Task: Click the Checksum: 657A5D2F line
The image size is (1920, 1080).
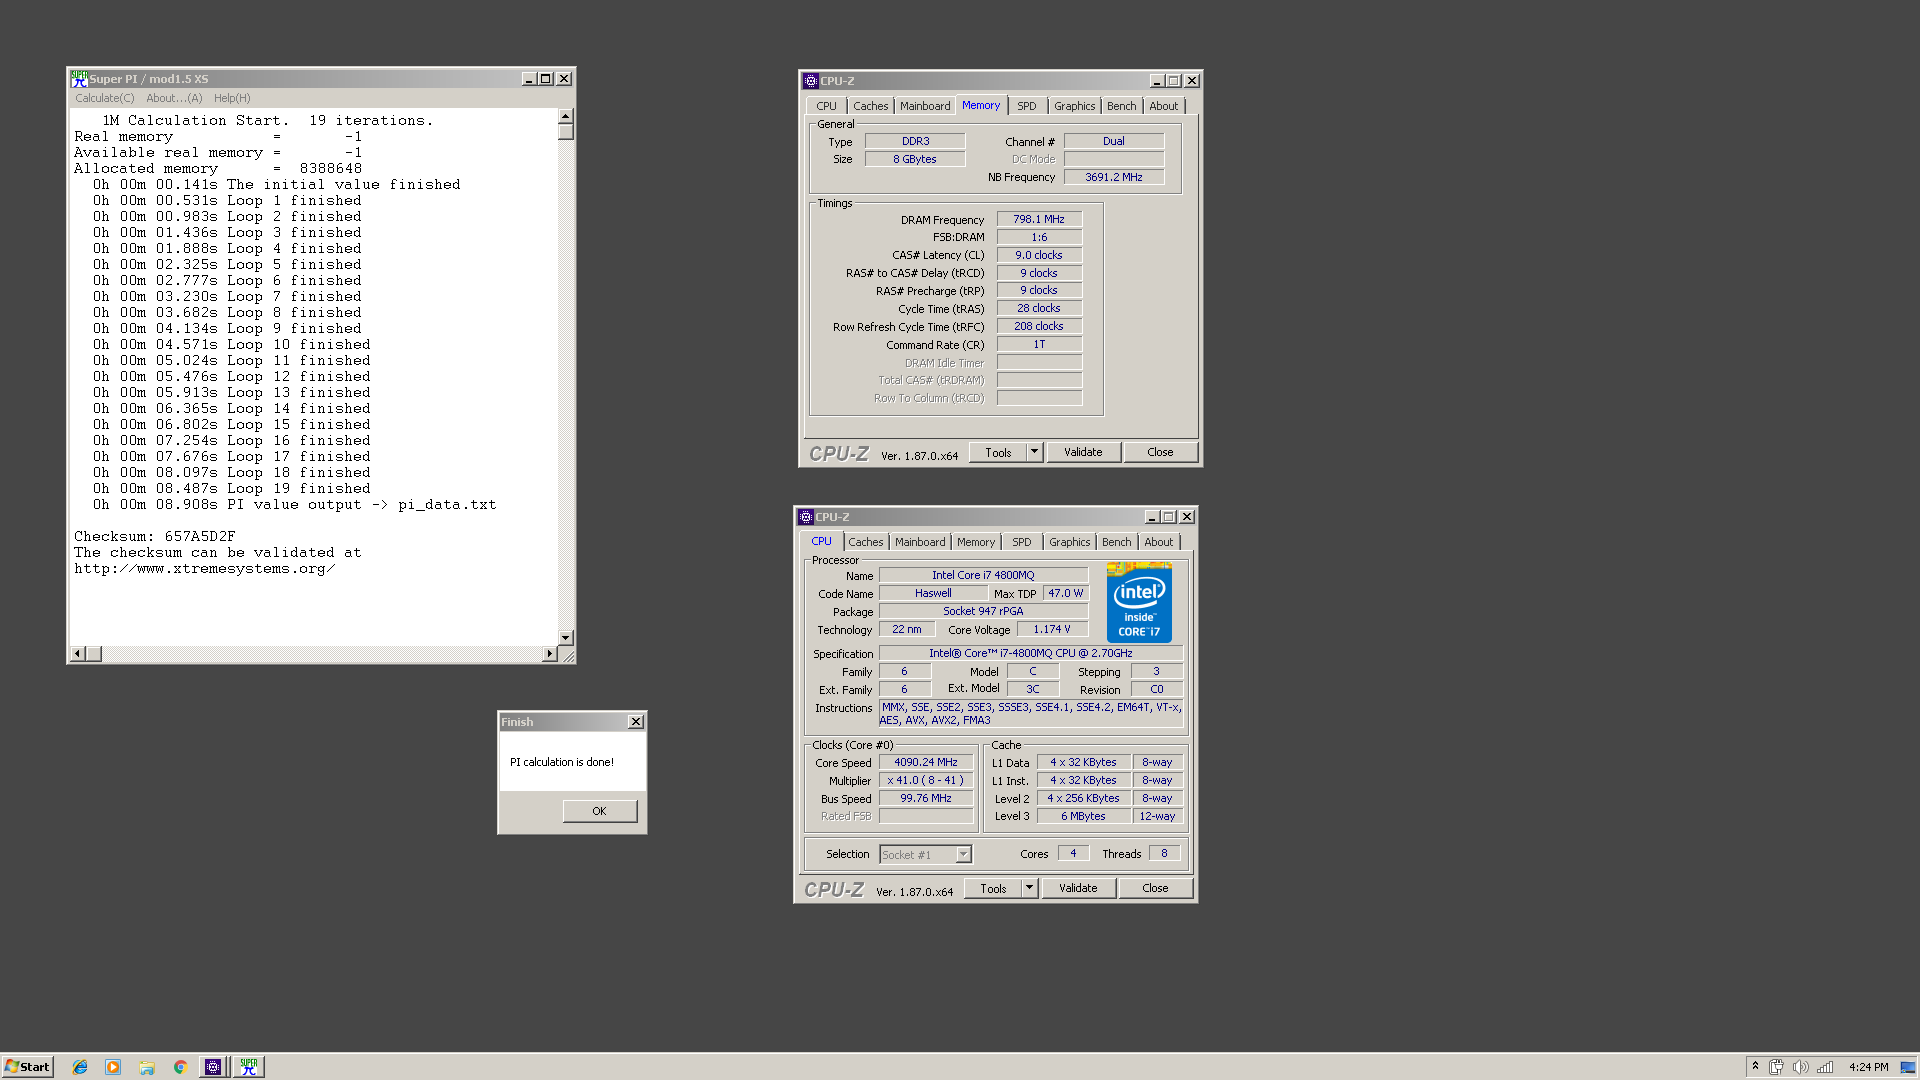Action: (155, 537)
